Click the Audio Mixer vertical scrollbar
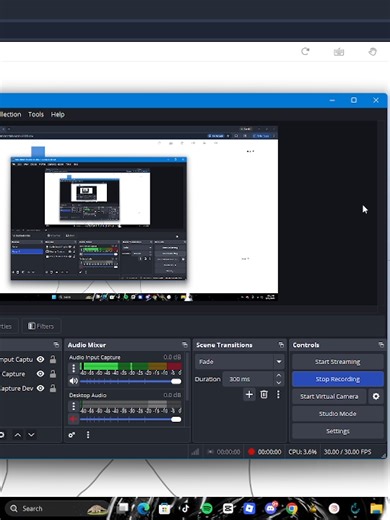Image resolution: width=390 pixels, height=520 pixels. (188, 377)
